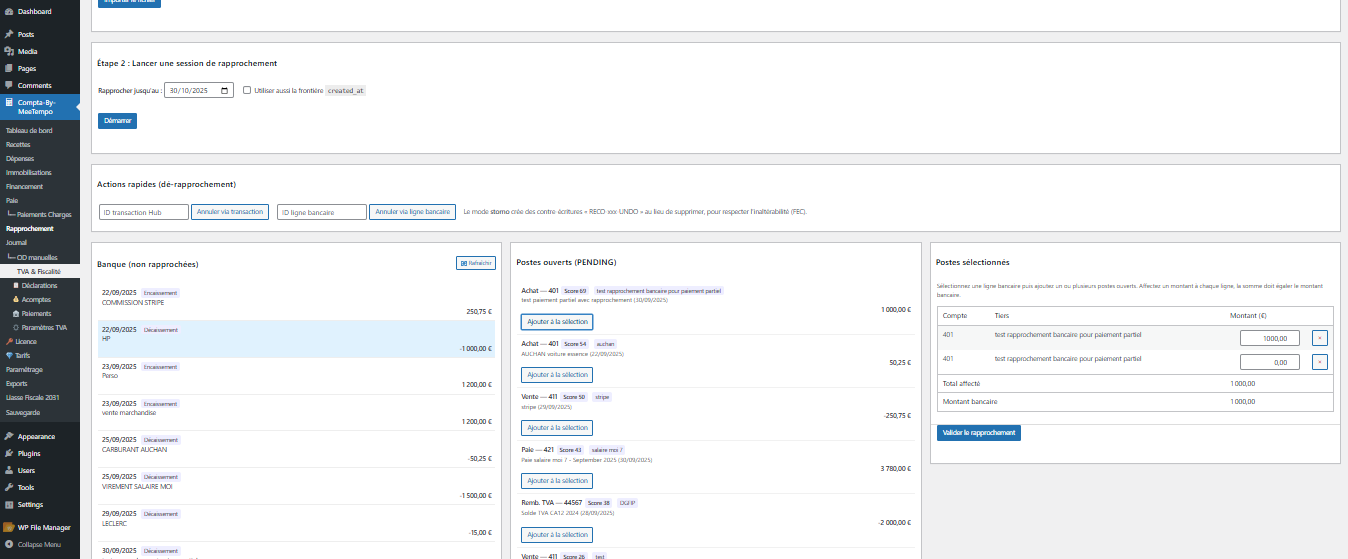
Task: Add AUCHAN voiture essence posting to selection
Action: click(557, 375)
